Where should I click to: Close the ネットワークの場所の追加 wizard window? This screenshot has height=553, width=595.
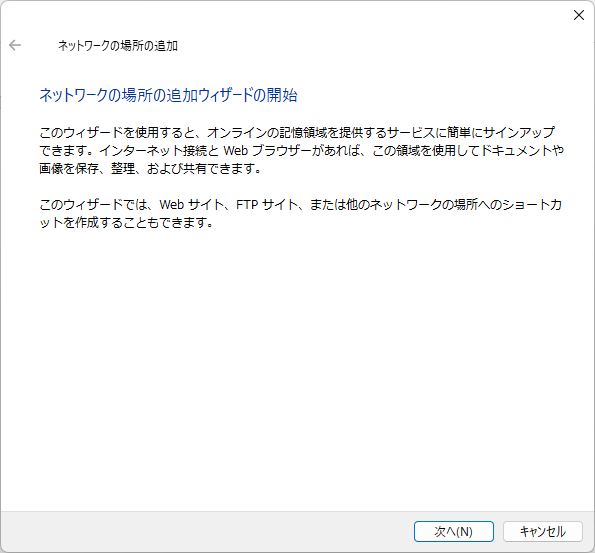579,15
